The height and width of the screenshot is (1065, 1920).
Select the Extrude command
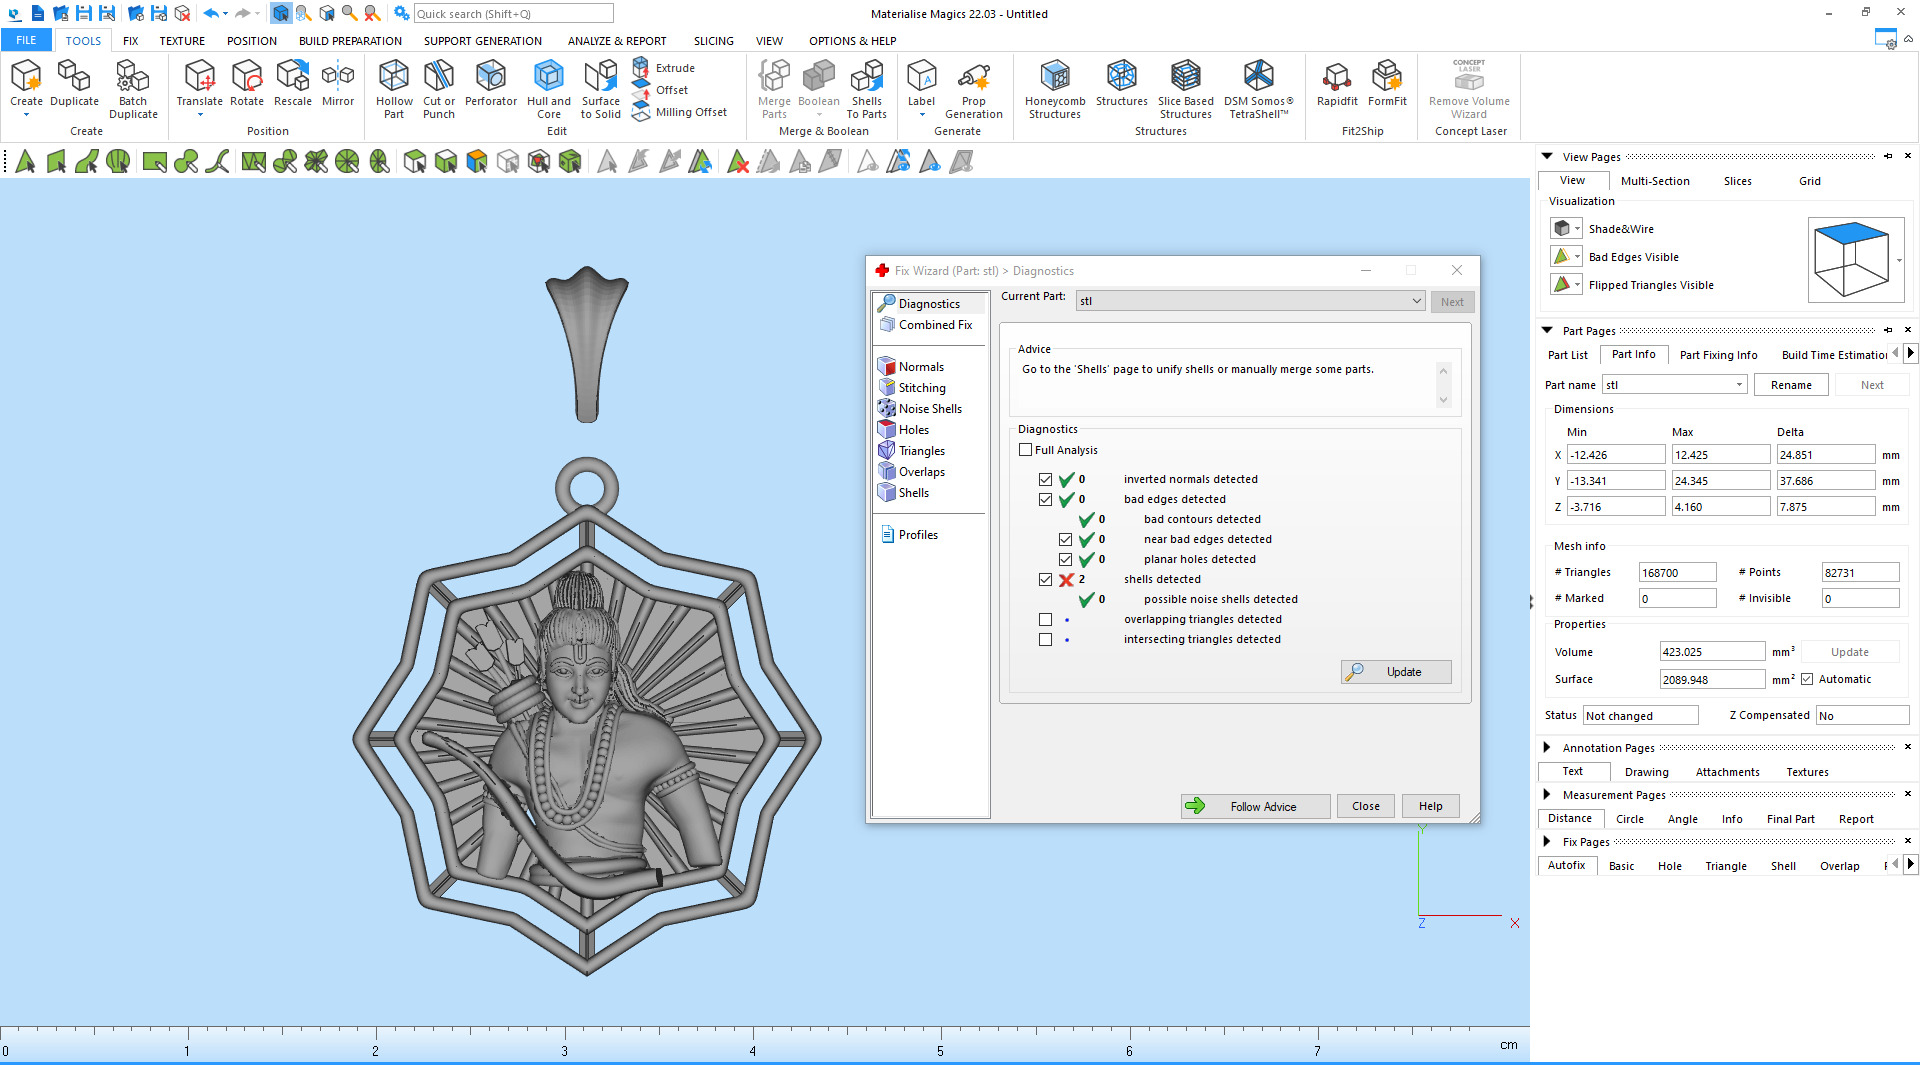664,68
